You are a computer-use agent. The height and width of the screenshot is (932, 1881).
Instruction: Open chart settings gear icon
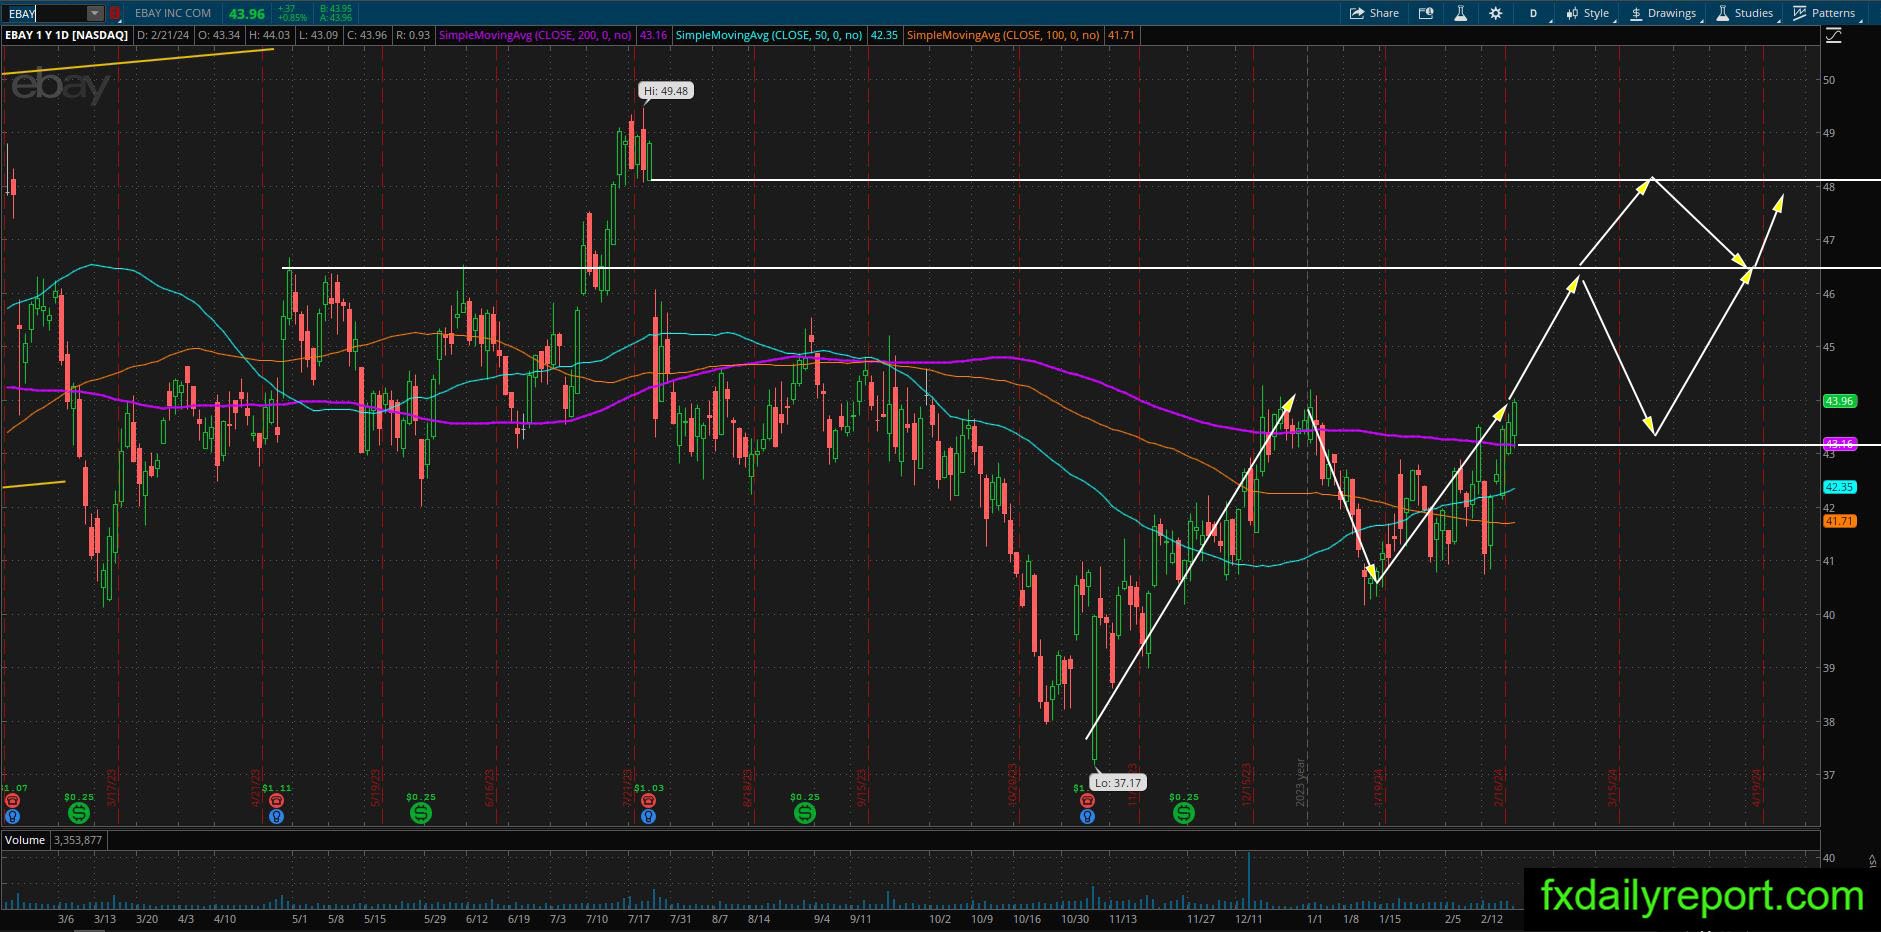point(1495,13)
